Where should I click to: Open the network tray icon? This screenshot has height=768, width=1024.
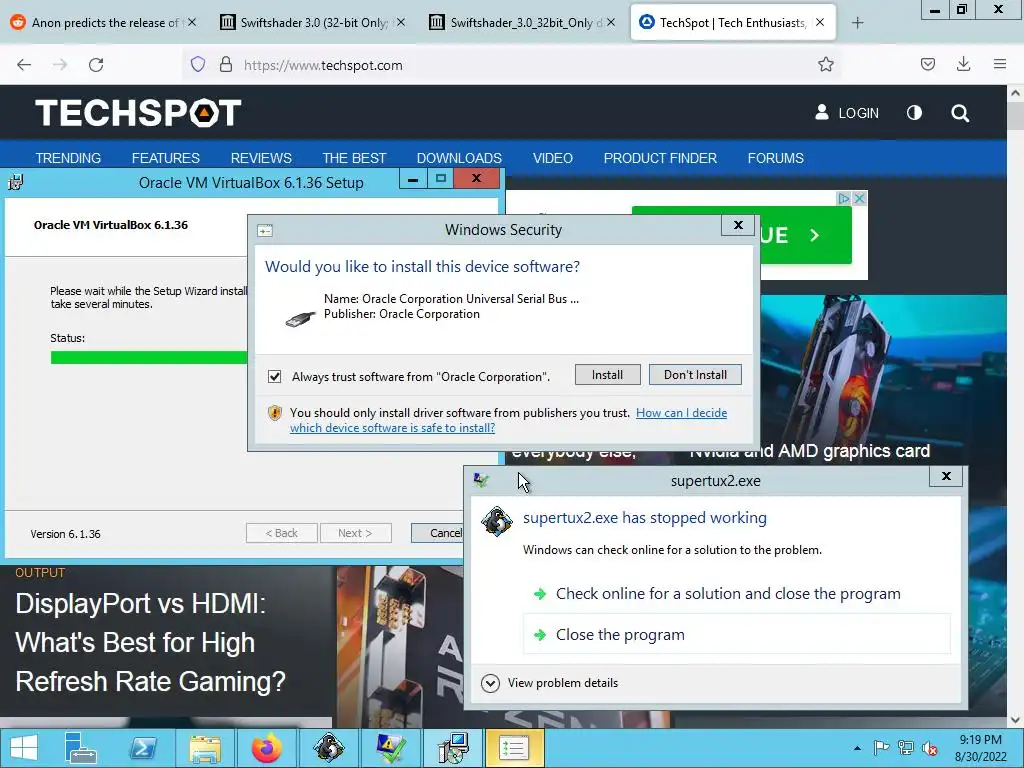coord(906,748)
